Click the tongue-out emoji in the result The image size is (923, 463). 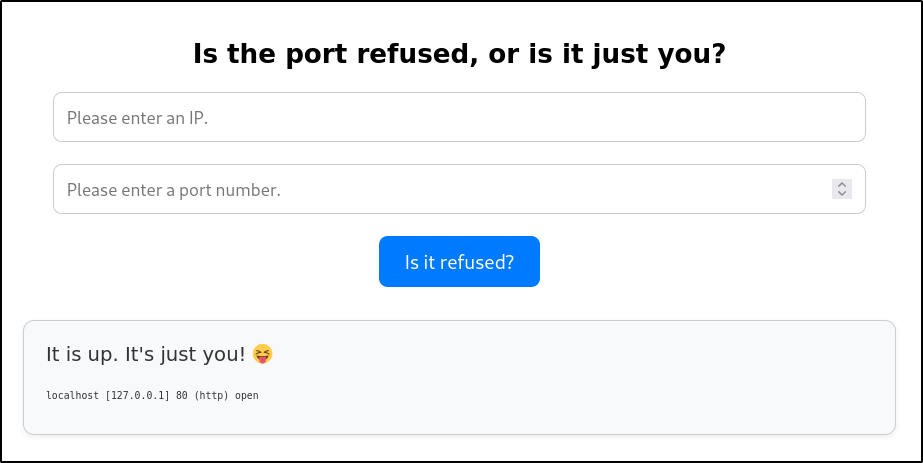[x=262, y=354]
